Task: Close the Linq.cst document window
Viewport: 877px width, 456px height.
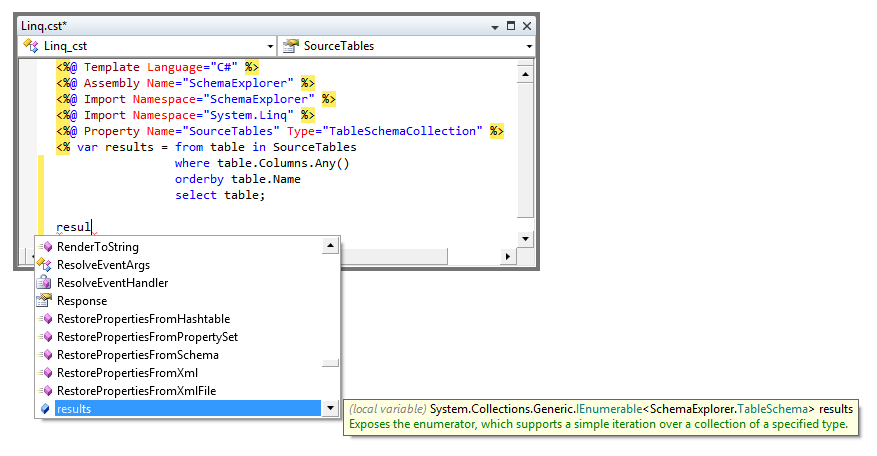Action: (527, 26)
